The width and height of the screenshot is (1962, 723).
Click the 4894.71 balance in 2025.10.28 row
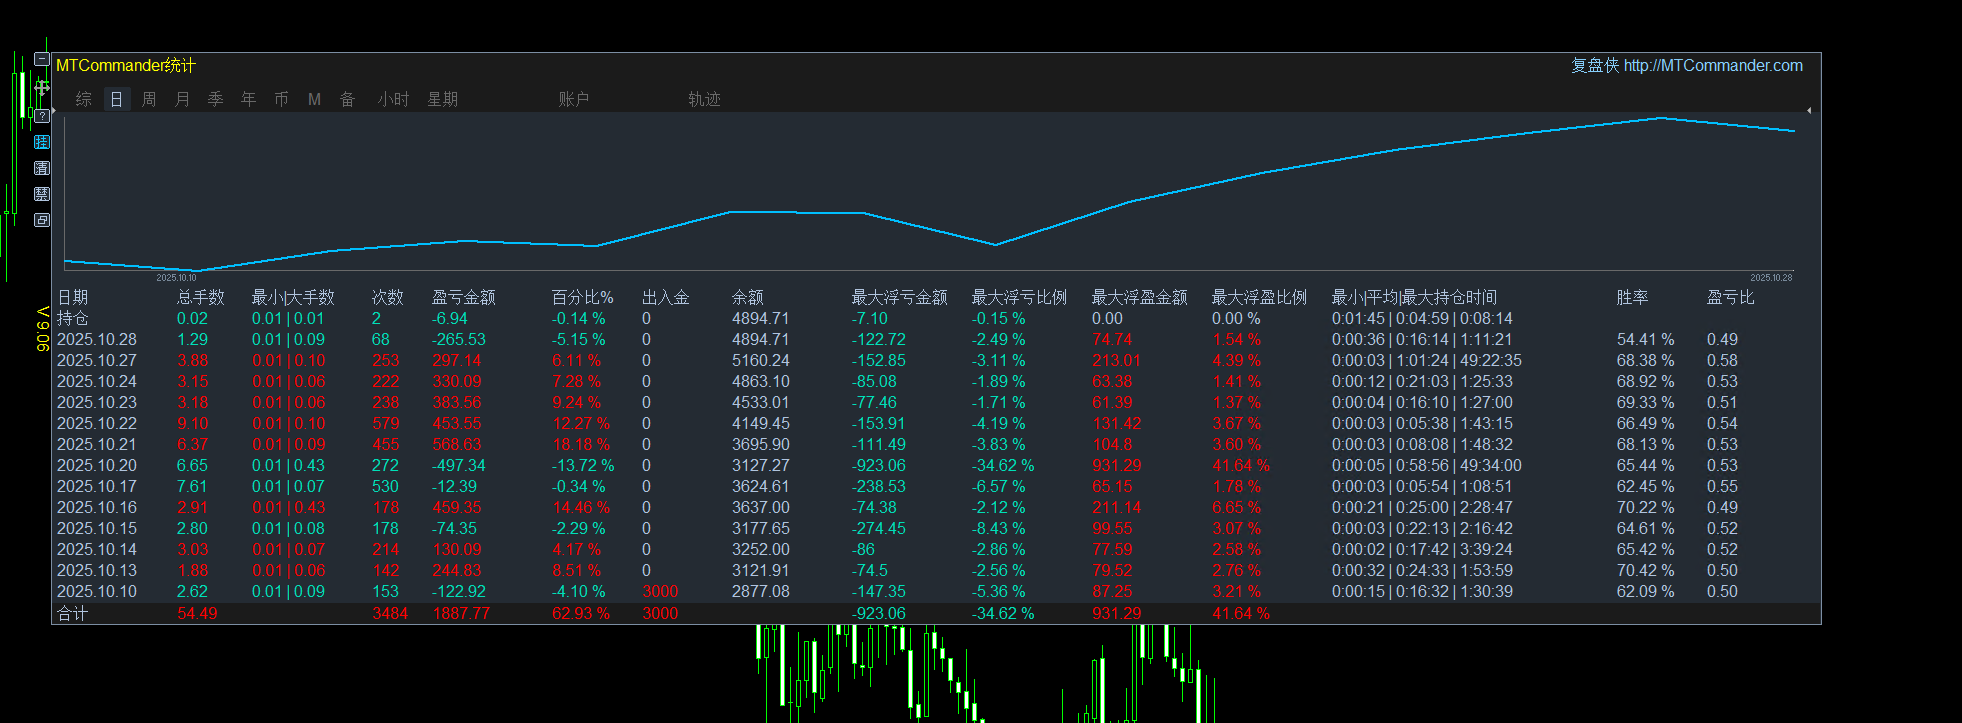tap(760, 339)
